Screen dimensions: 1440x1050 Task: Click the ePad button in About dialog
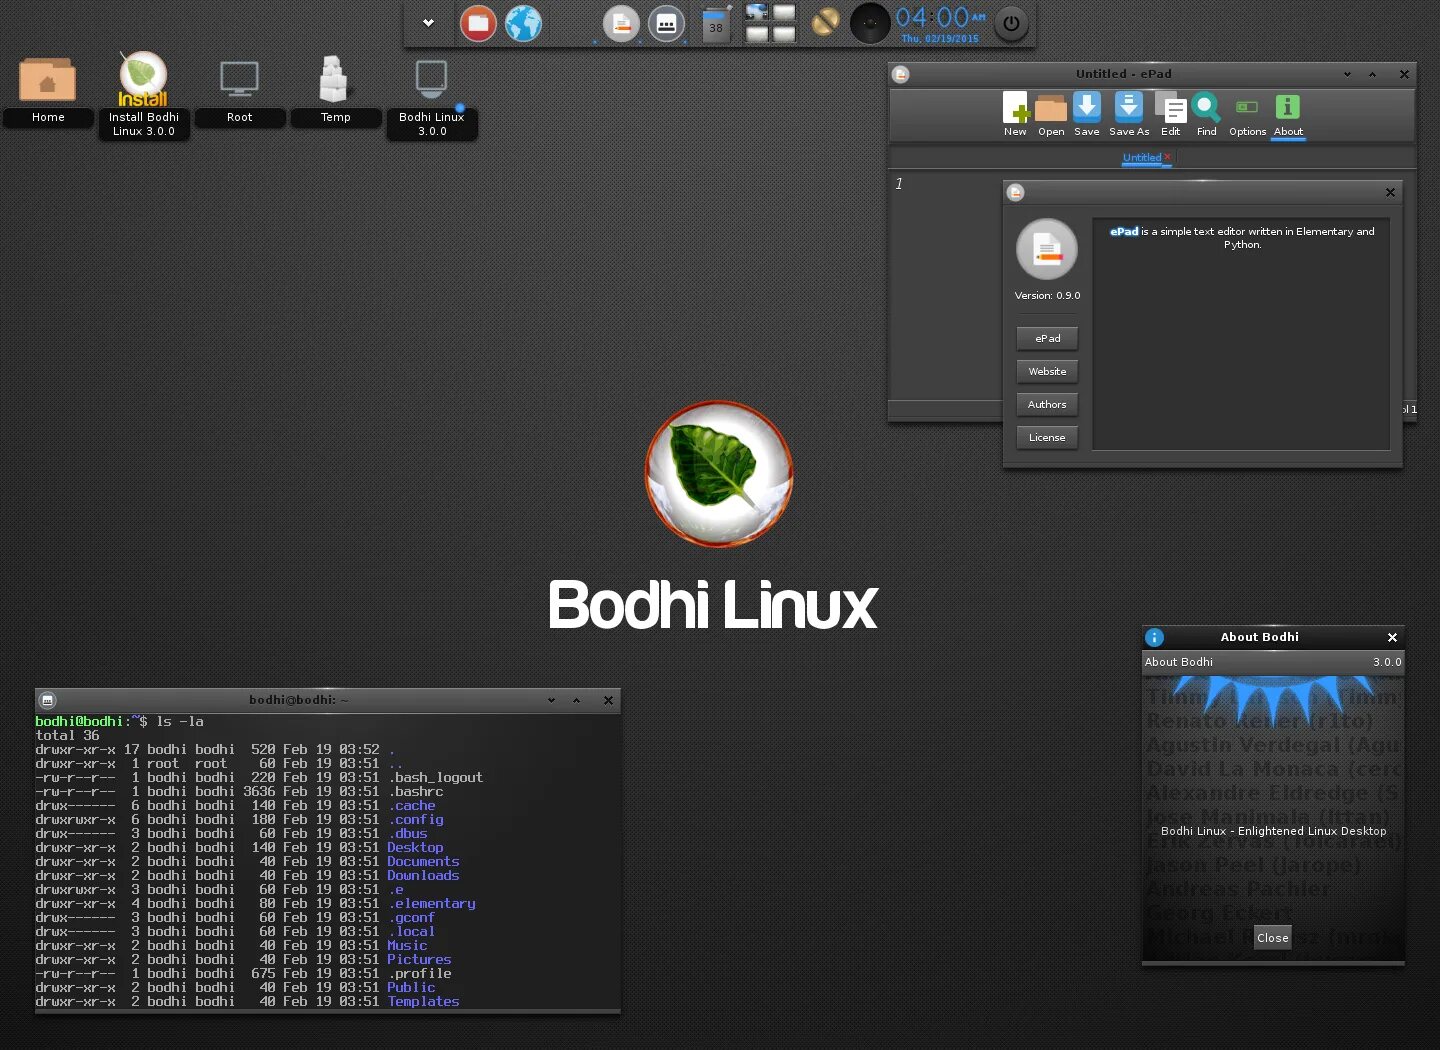click(1047, 338)
